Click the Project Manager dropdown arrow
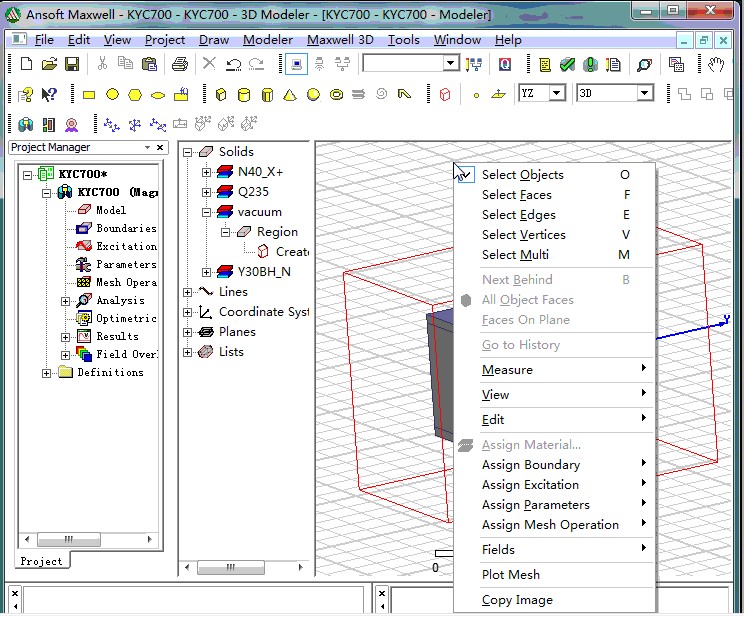The width and height of the screenshot is (744, 617). pyautogui.click(x=148, y=147)
